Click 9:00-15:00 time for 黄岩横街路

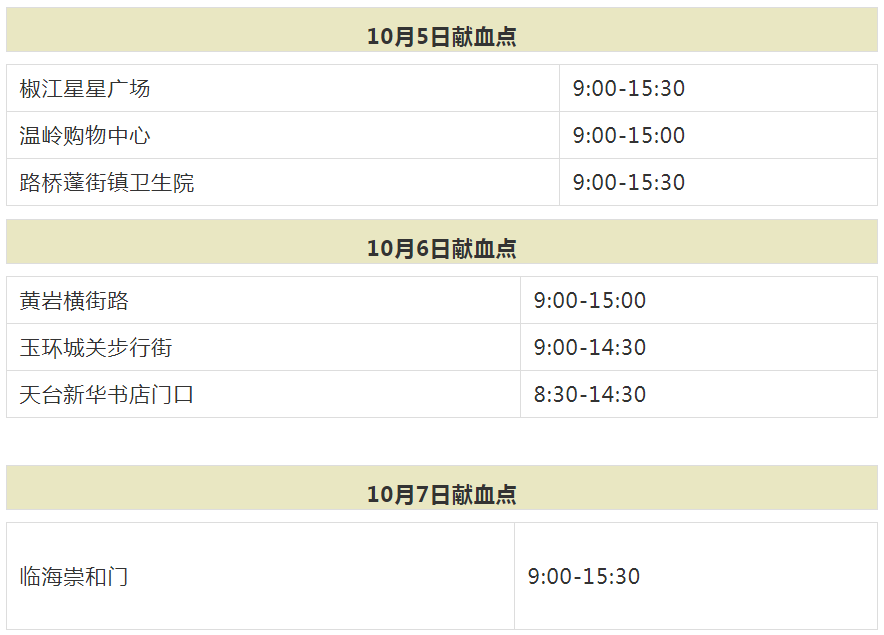coord(699,300)
